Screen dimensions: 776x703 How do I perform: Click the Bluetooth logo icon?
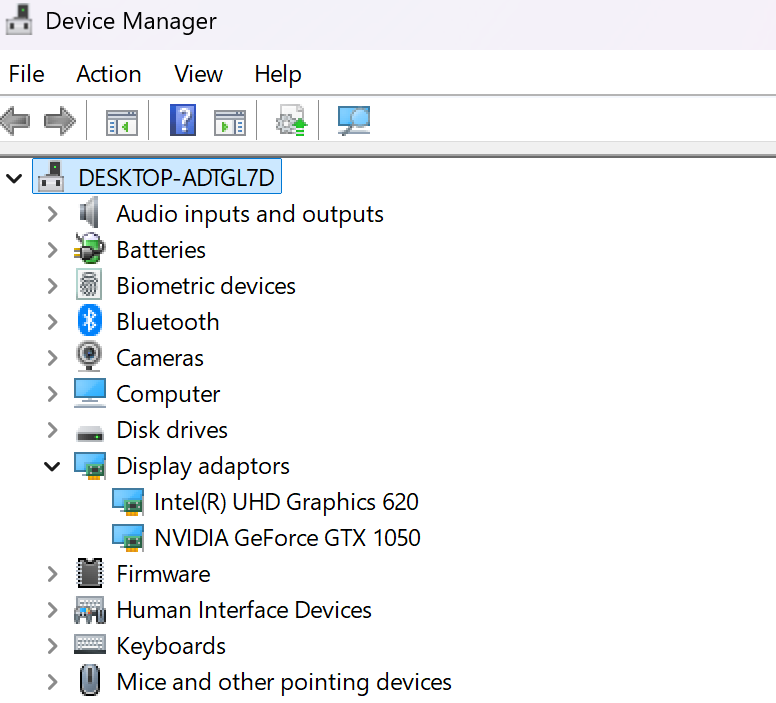[90, 321]
